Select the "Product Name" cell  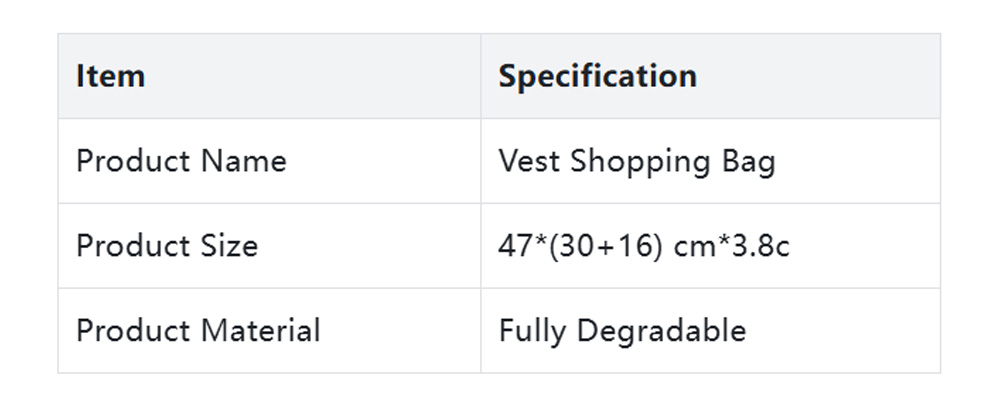pos(181,161)
